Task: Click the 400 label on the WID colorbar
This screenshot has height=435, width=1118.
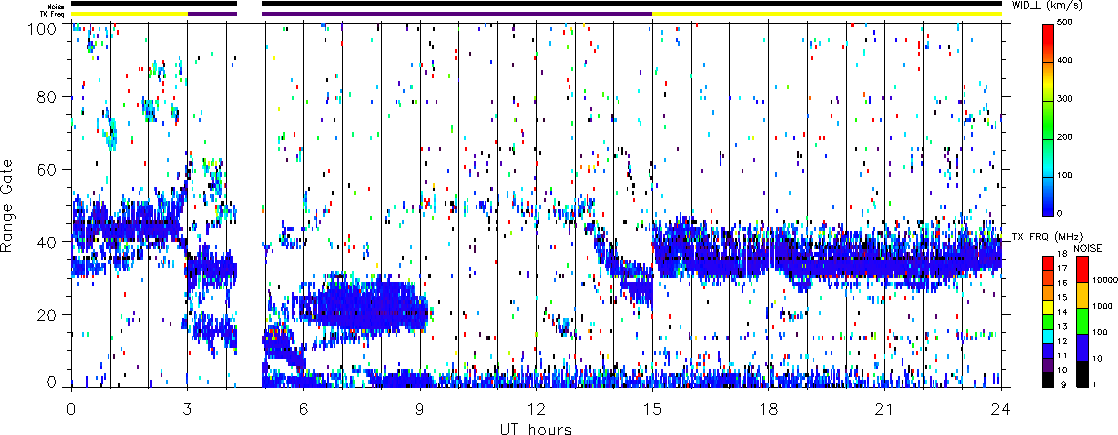Action: (1067, 62)
